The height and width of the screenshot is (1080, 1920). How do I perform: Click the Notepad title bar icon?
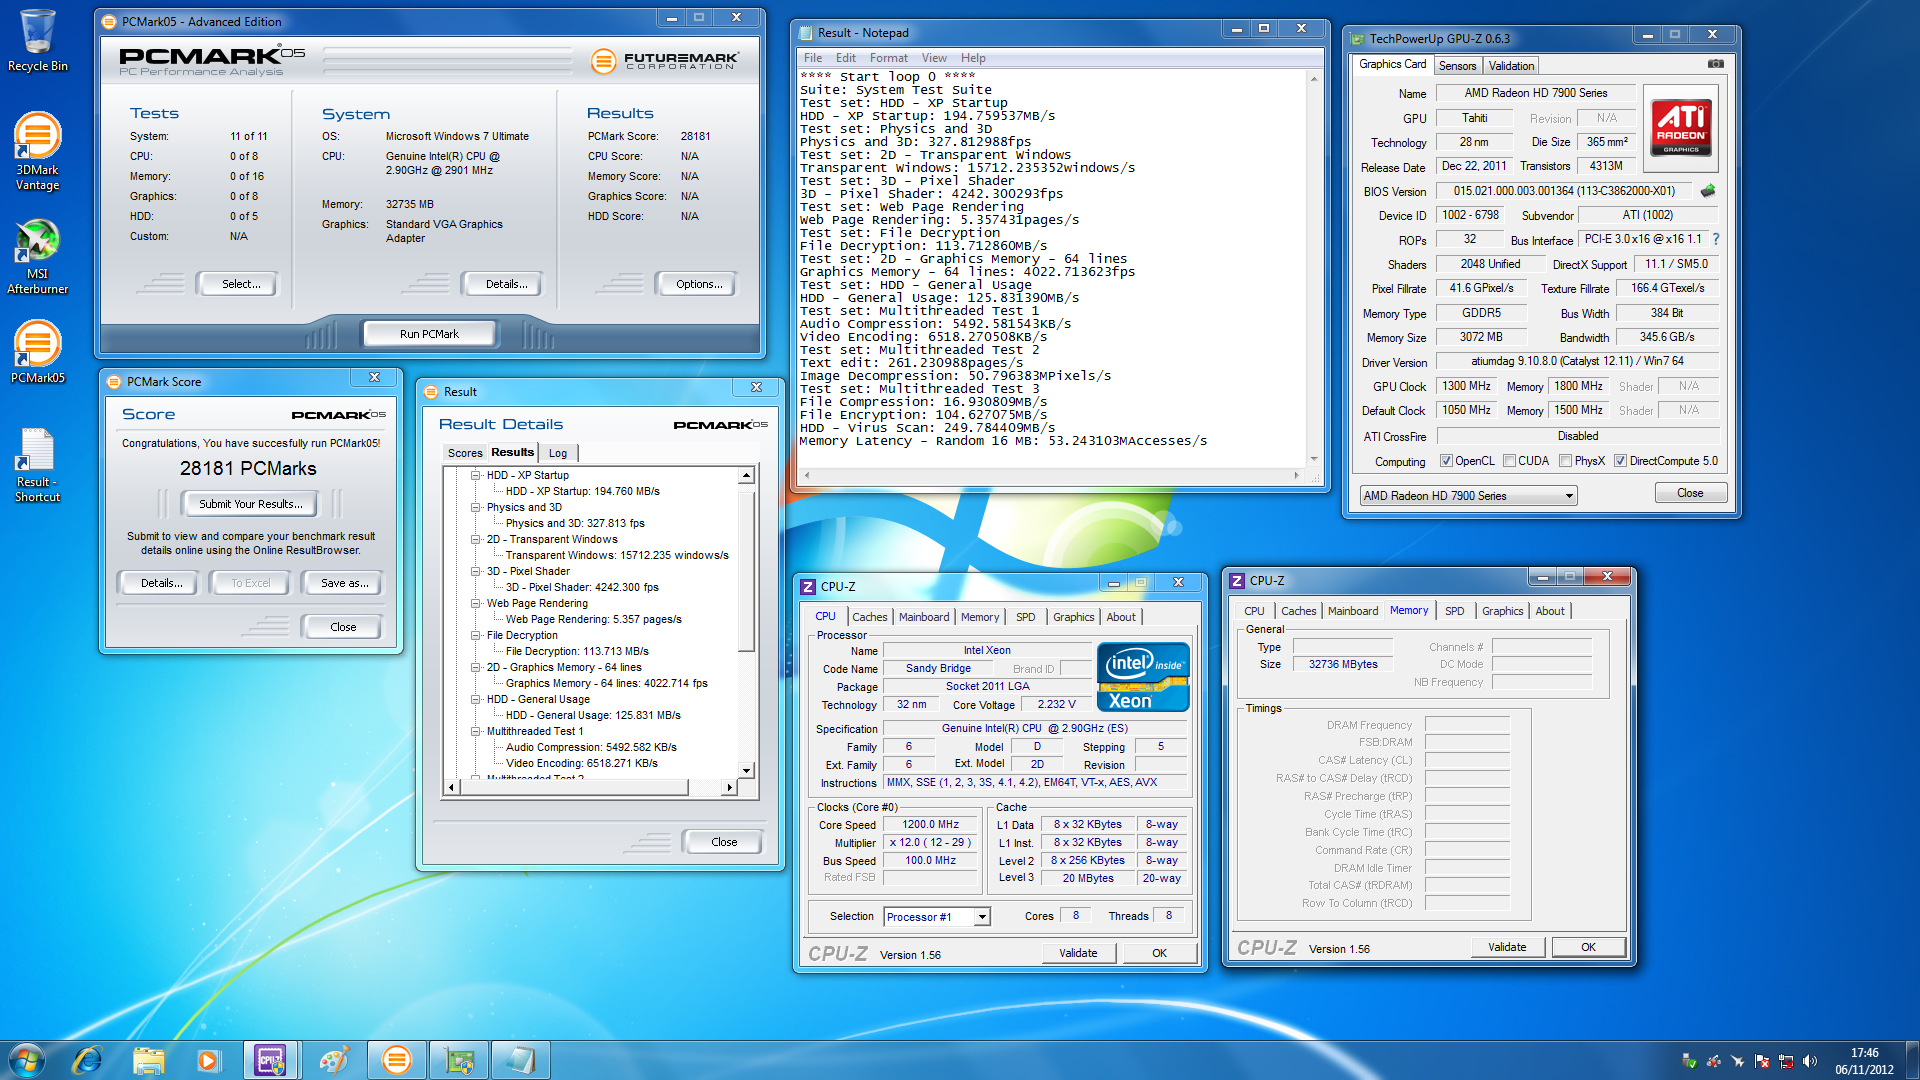click(x=805, y=33)
